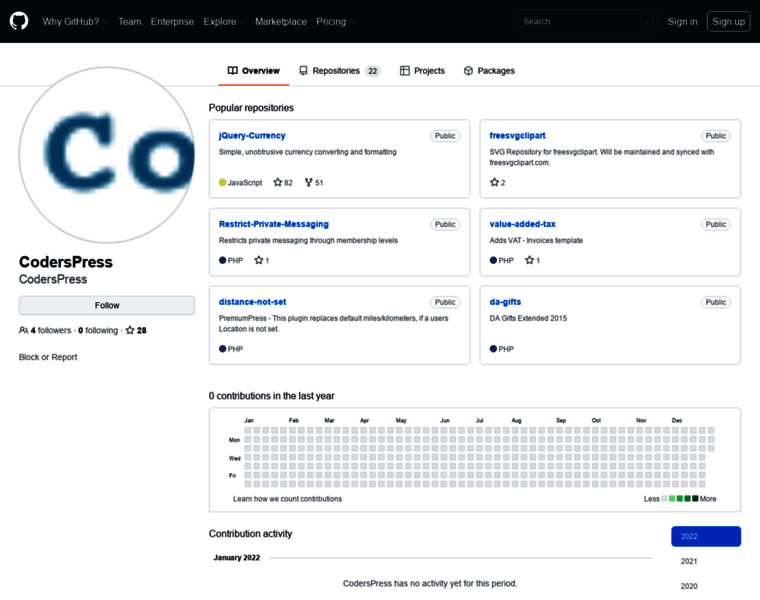Click the 82 stars count on jQuery-Currency
The height and width of the screenshot is (600, 760).
(x=288, y=183)
